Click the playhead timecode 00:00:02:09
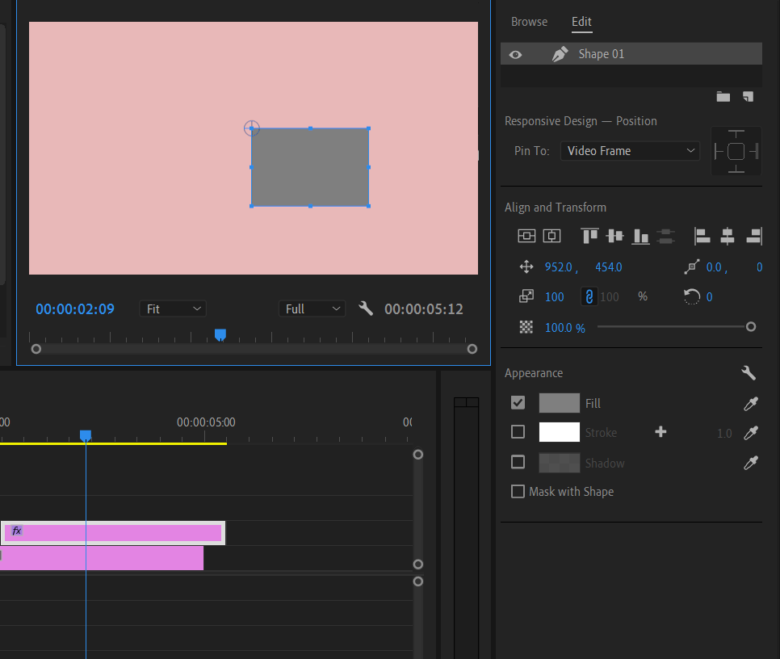The image size is (780, 659). [x=75, y=309]
